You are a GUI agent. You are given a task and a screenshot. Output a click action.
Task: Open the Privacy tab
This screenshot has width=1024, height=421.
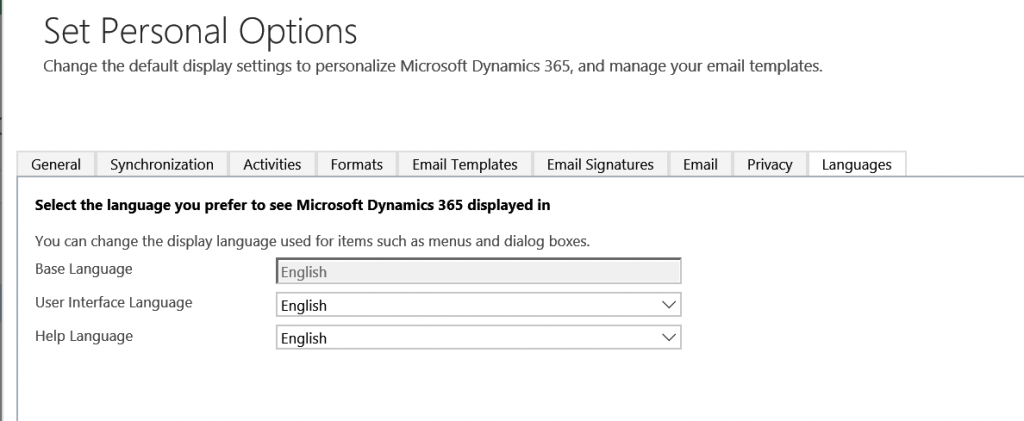[x=769, y=164]
